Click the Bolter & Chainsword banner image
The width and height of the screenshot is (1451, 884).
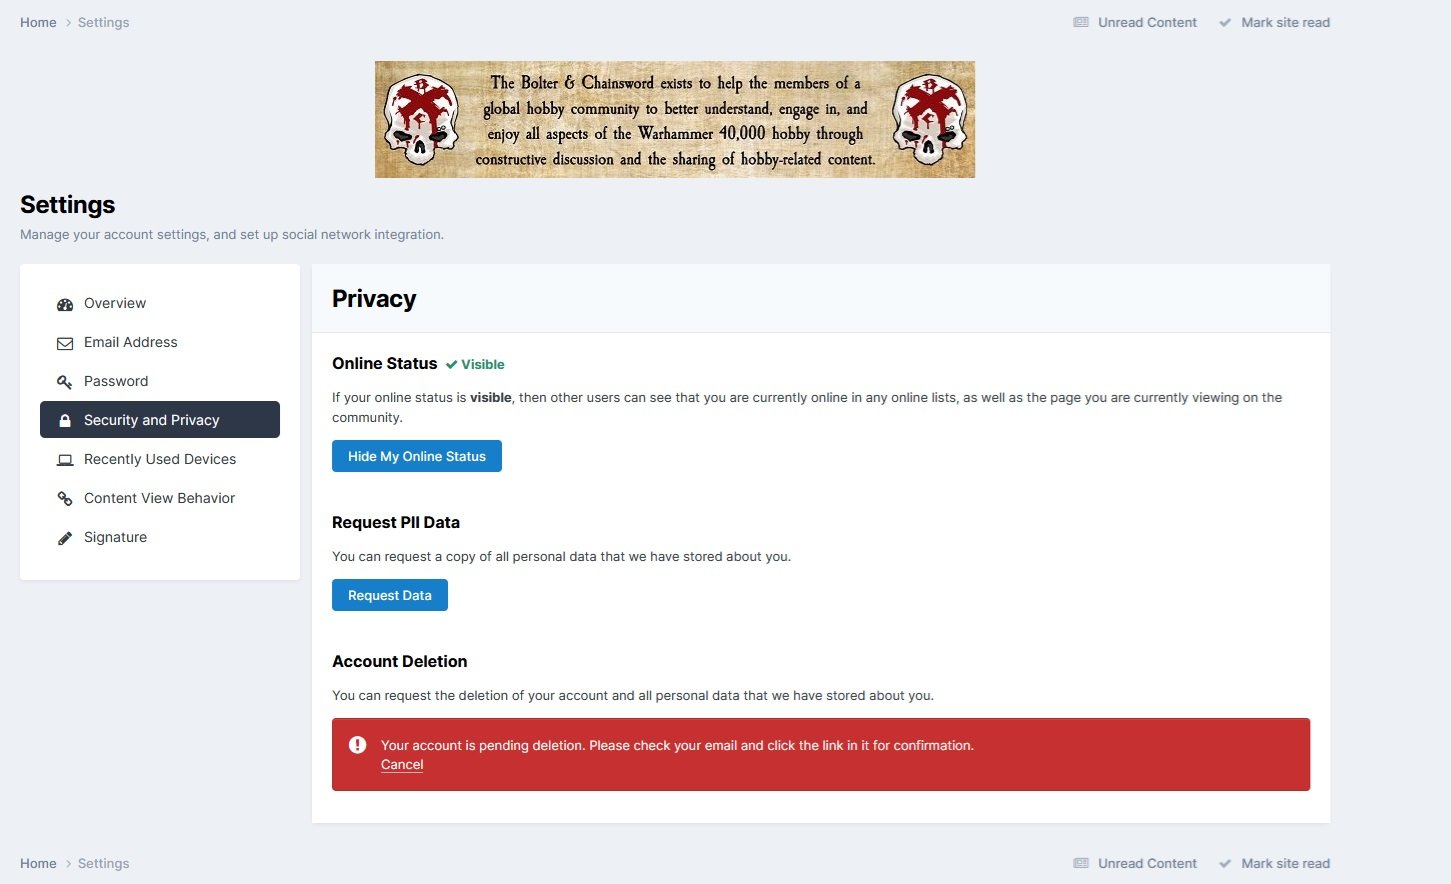click(x=675, y=120)
